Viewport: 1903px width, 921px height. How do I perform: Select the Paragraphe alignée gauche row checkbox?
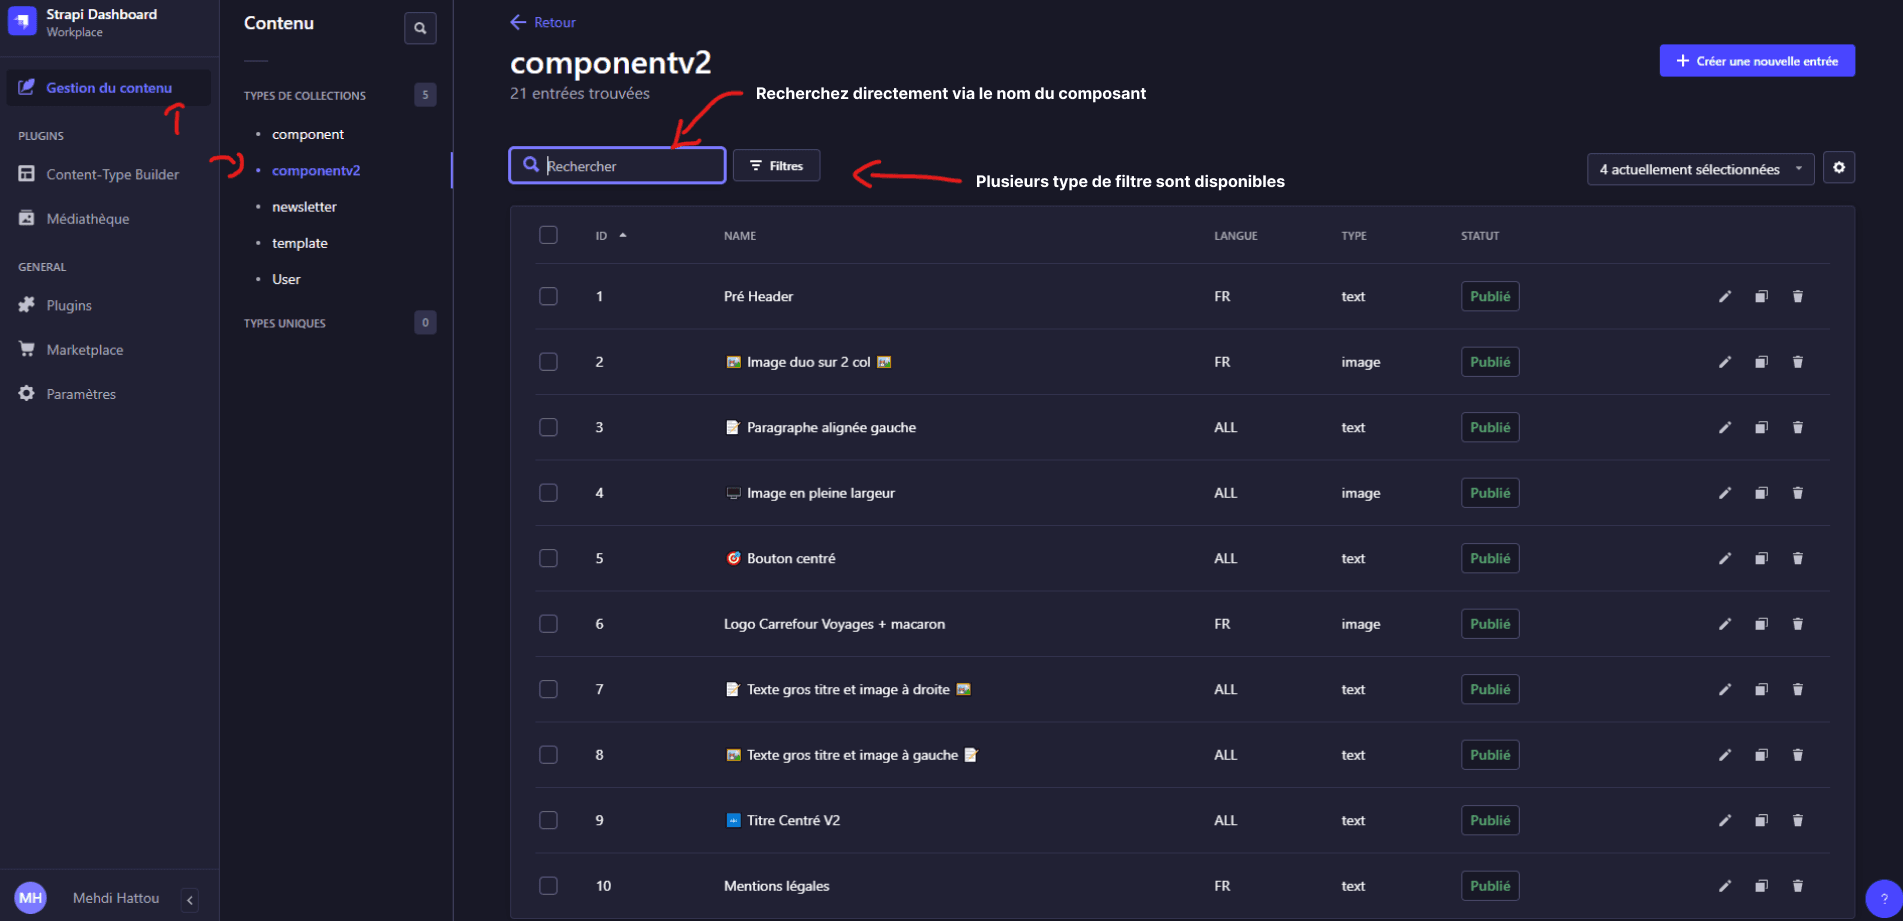[548, 427]
